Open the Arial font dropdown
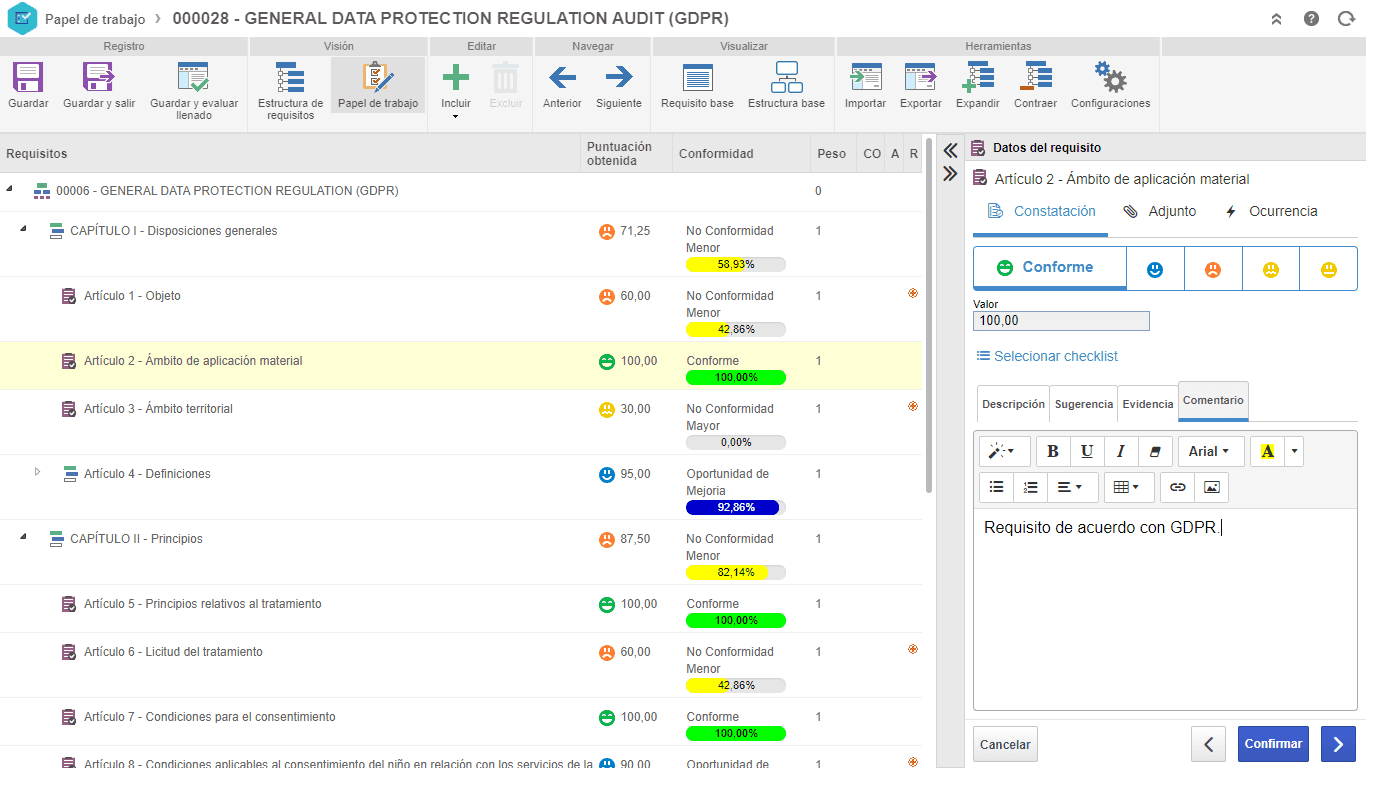Image resolution: width=1383 pixels, height=785 pixels. [x=1211, y=452]
